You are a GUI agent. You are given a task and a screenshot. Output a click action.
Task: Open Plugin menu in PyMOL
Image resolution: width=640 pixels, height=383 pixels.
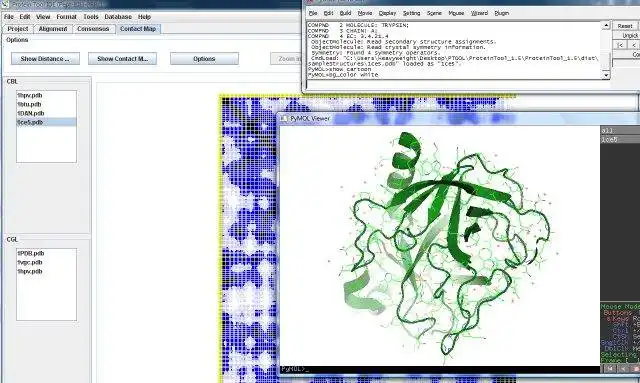[502, 13]
